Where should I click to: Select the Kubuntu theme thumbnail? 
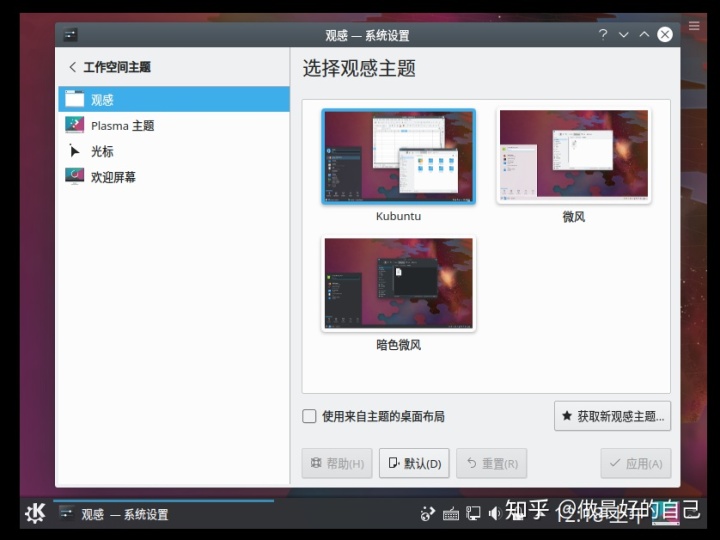click(399, 156)
